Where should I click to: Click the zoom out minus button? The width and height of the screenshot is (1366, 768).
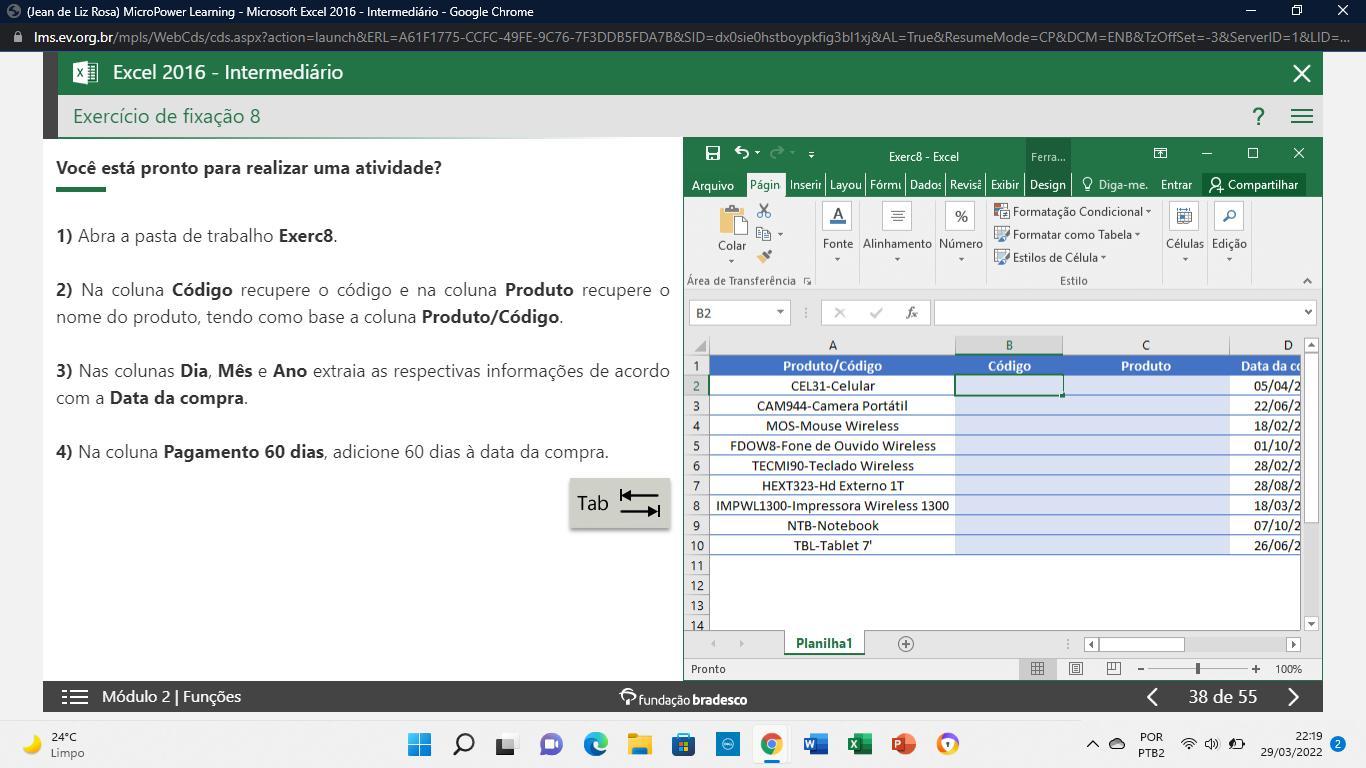1141,669
